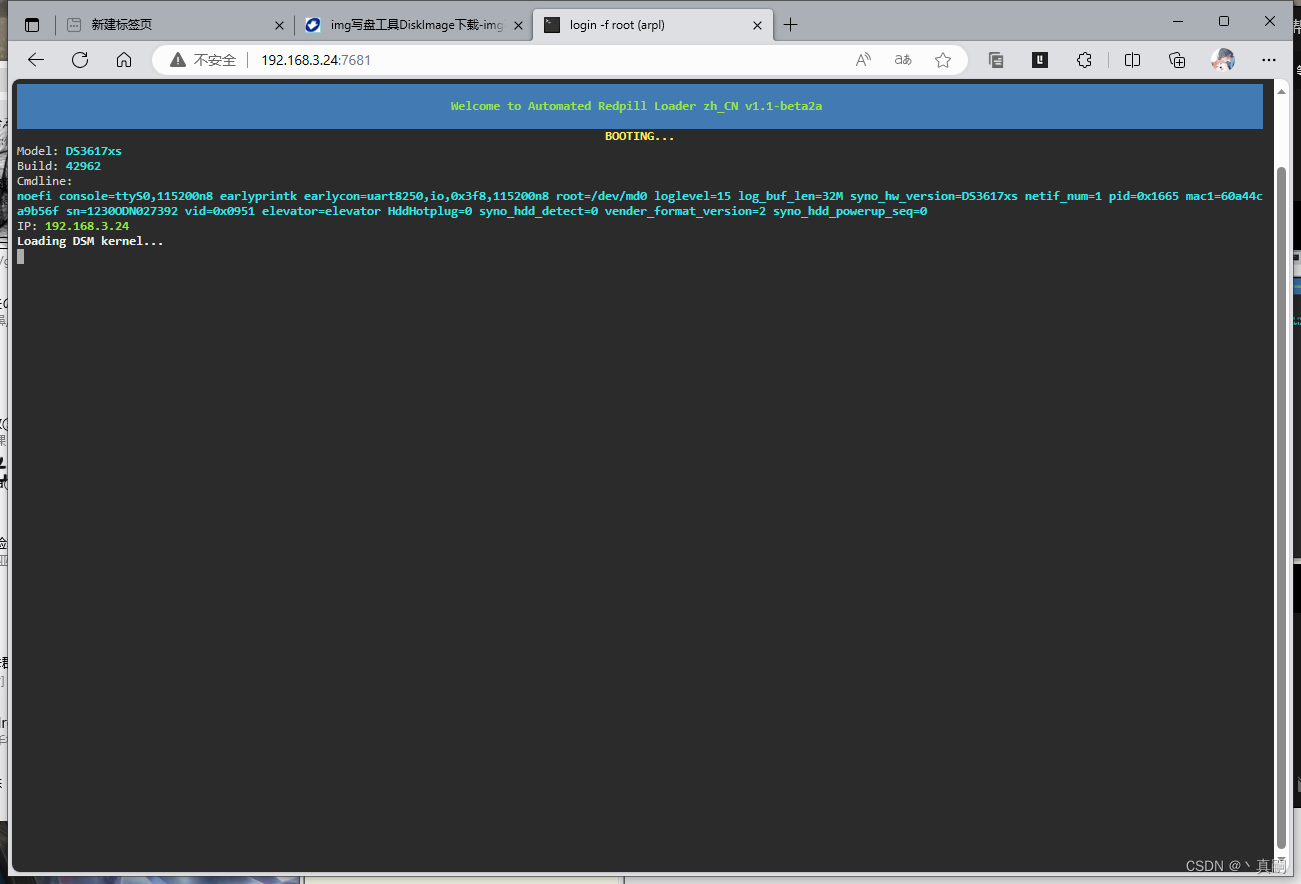Viewport: 1301px width, 884px height.
Task: Switch to the 新建标签页 tab
Action: (175, 25)
